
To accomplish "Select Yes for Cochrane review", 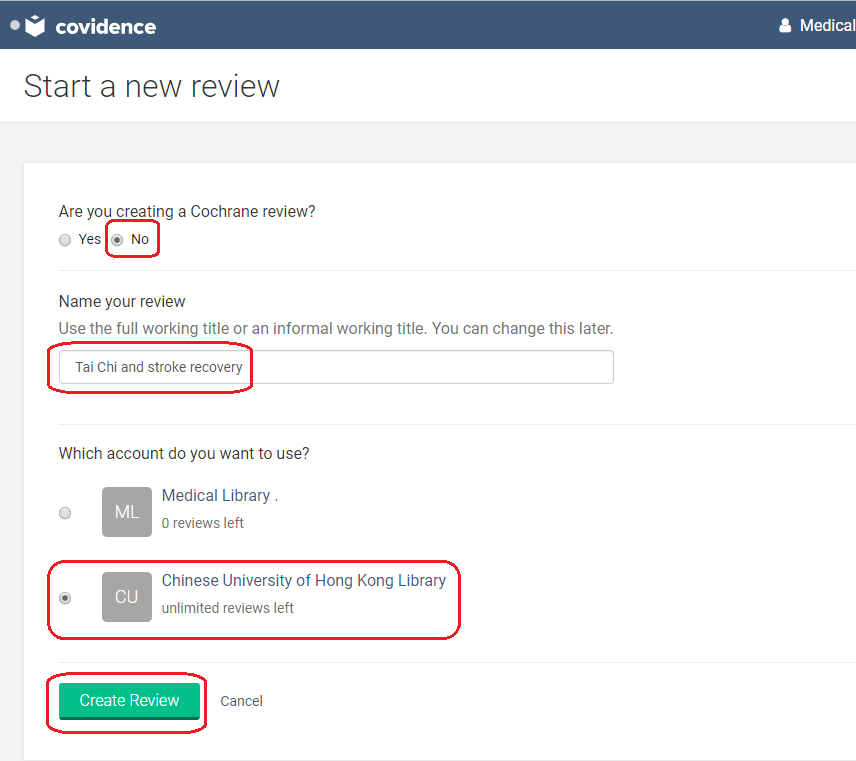I will (65, 240).
